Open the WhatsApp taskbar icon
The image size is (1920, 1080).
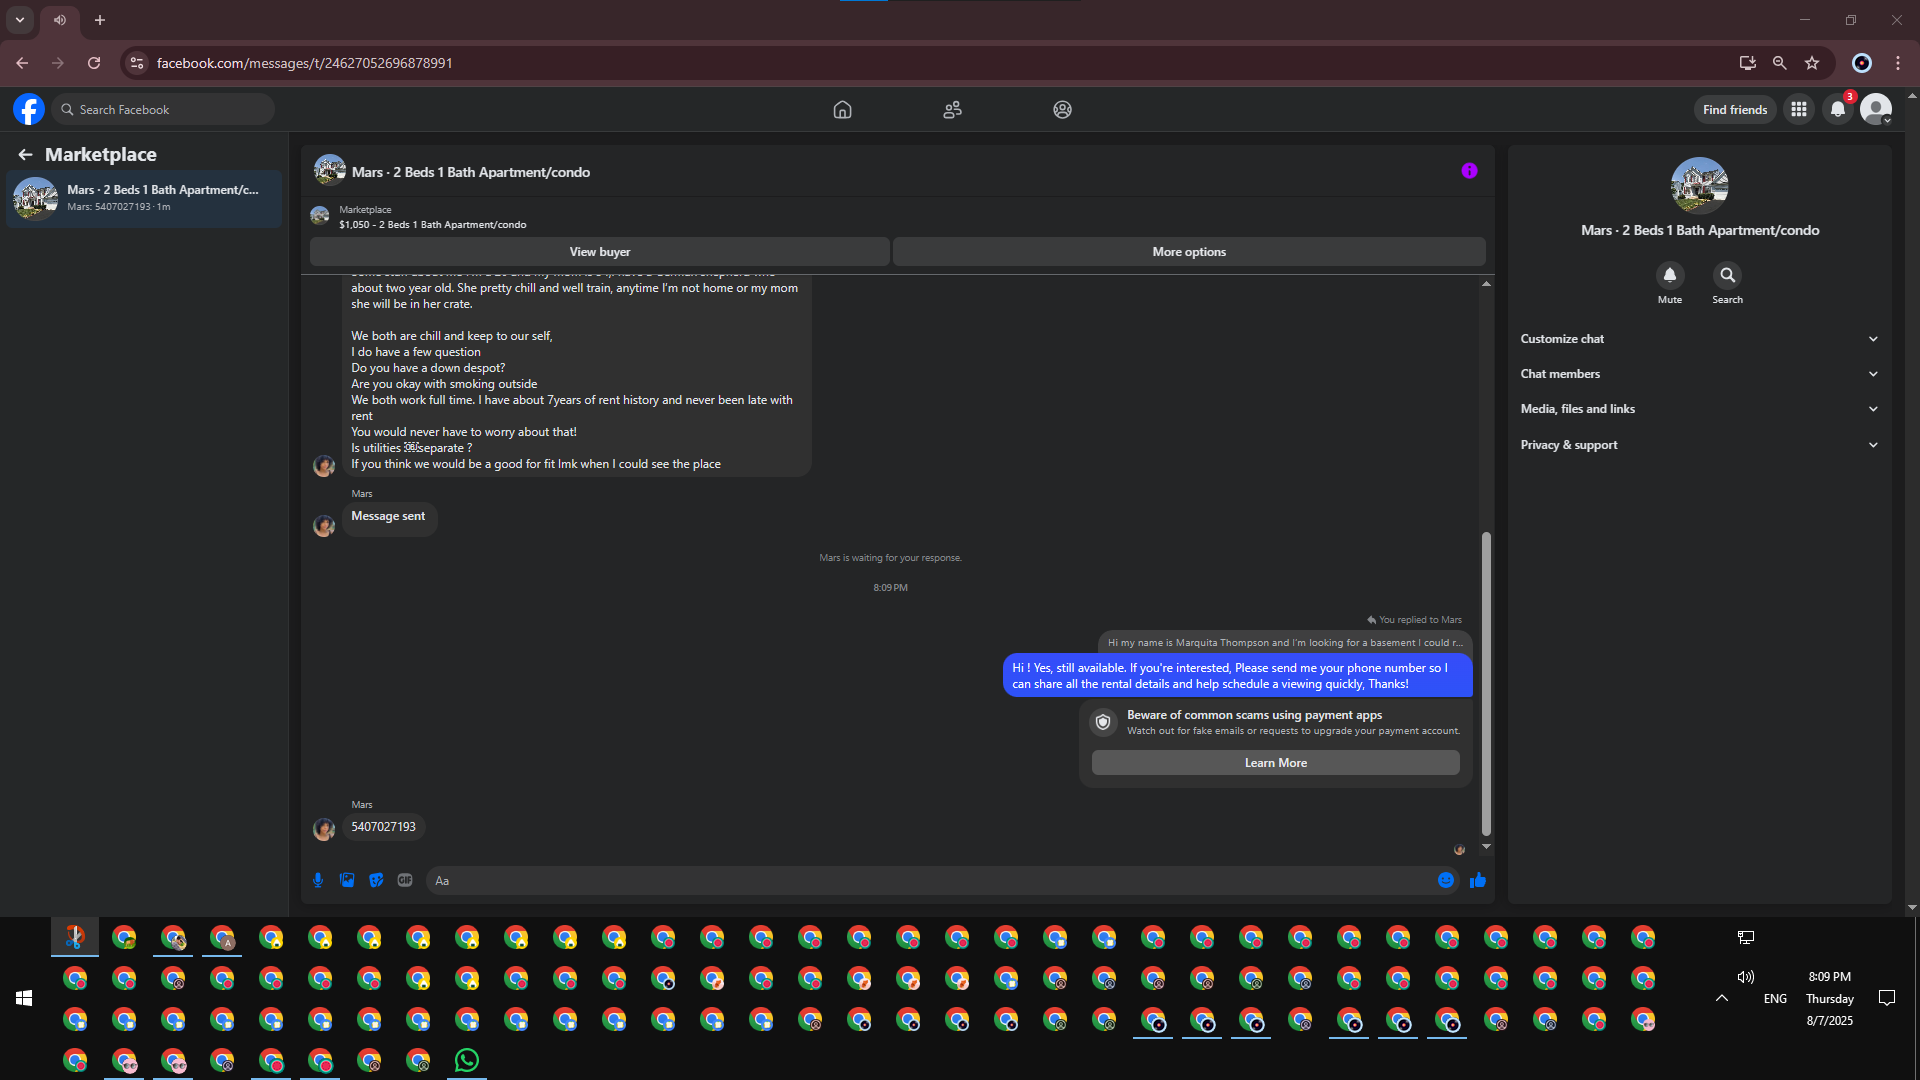click(x=467, y=1060)
